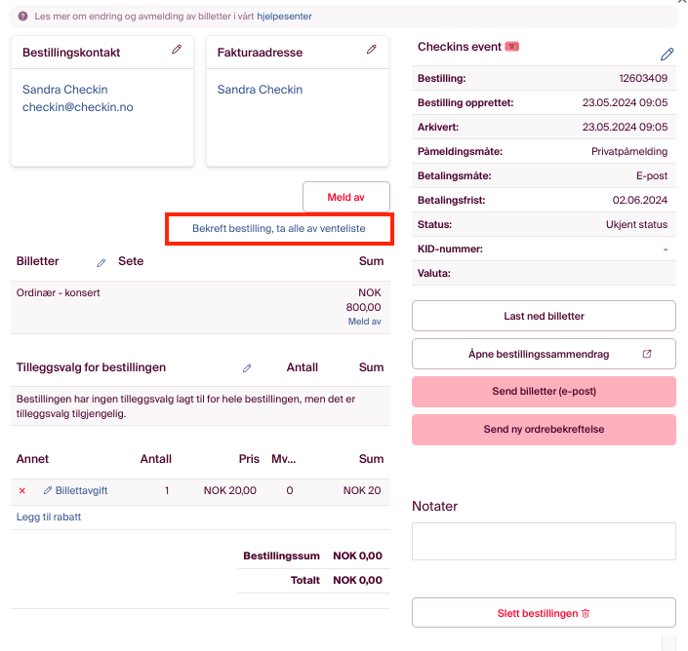Remove Billettavgift with the red X icon

(x=22, y=491)
